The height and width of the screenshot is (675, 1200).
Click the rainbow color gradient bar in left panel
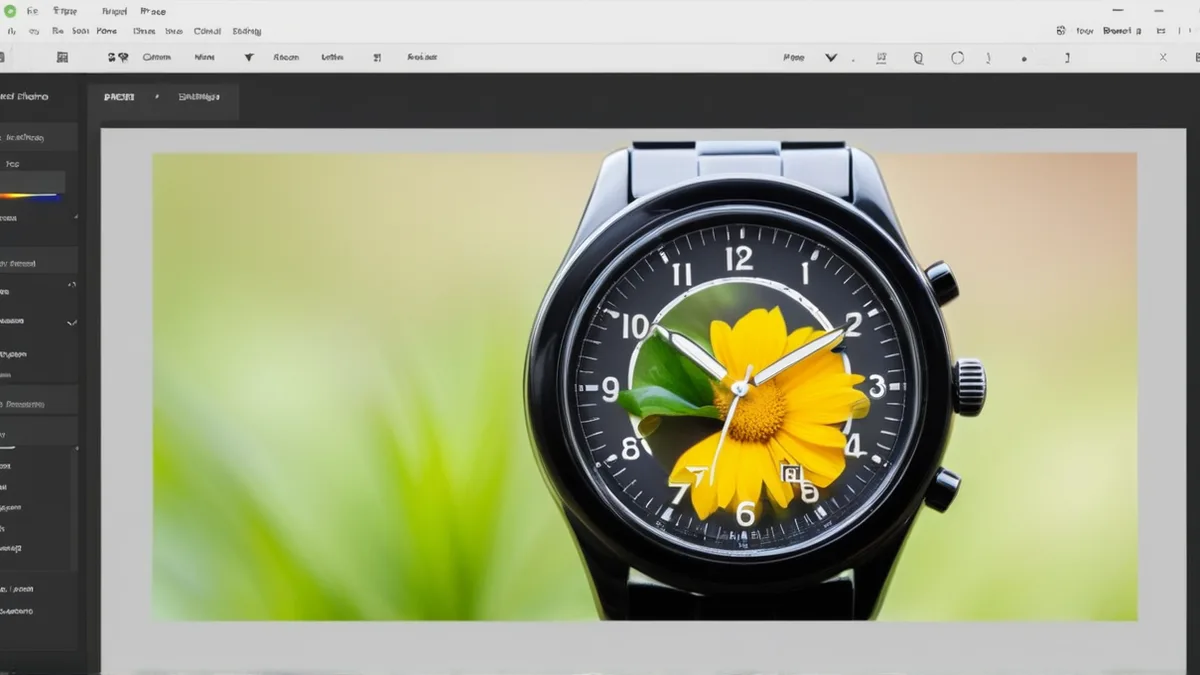click(x=31, y=196)
